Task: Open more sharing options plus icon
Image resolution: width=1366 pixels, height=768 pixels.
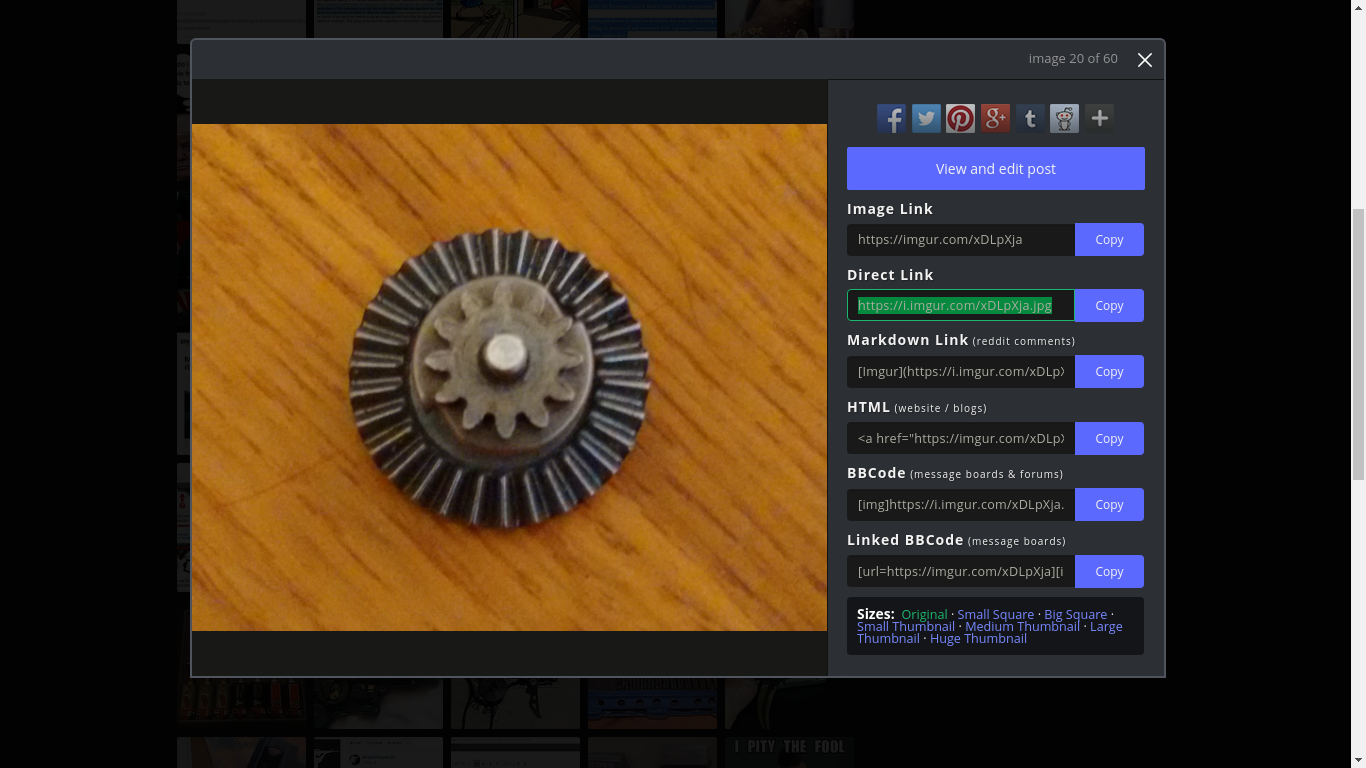Action: pos(1099,119)
